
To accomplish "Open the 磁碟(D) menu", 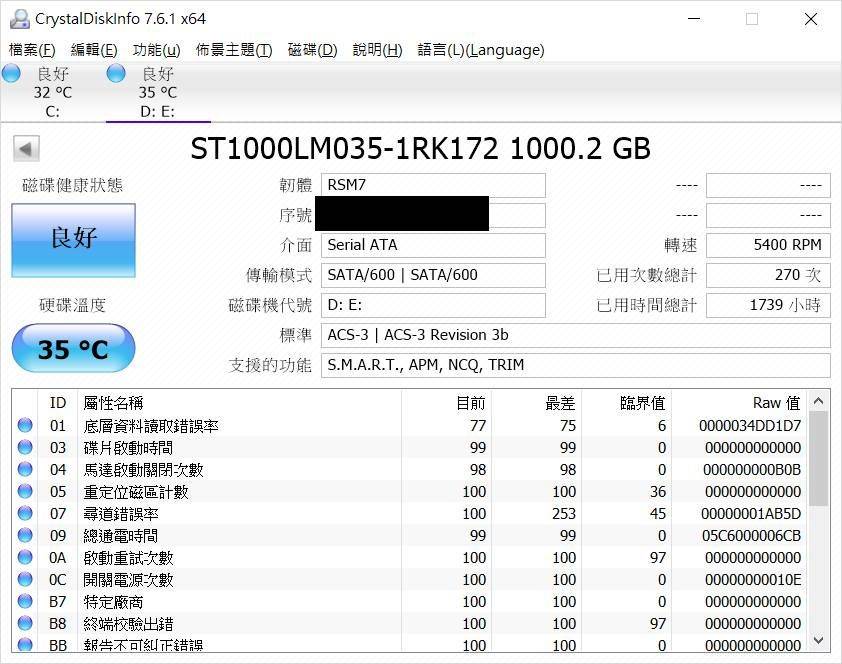I will coord(313,50).
